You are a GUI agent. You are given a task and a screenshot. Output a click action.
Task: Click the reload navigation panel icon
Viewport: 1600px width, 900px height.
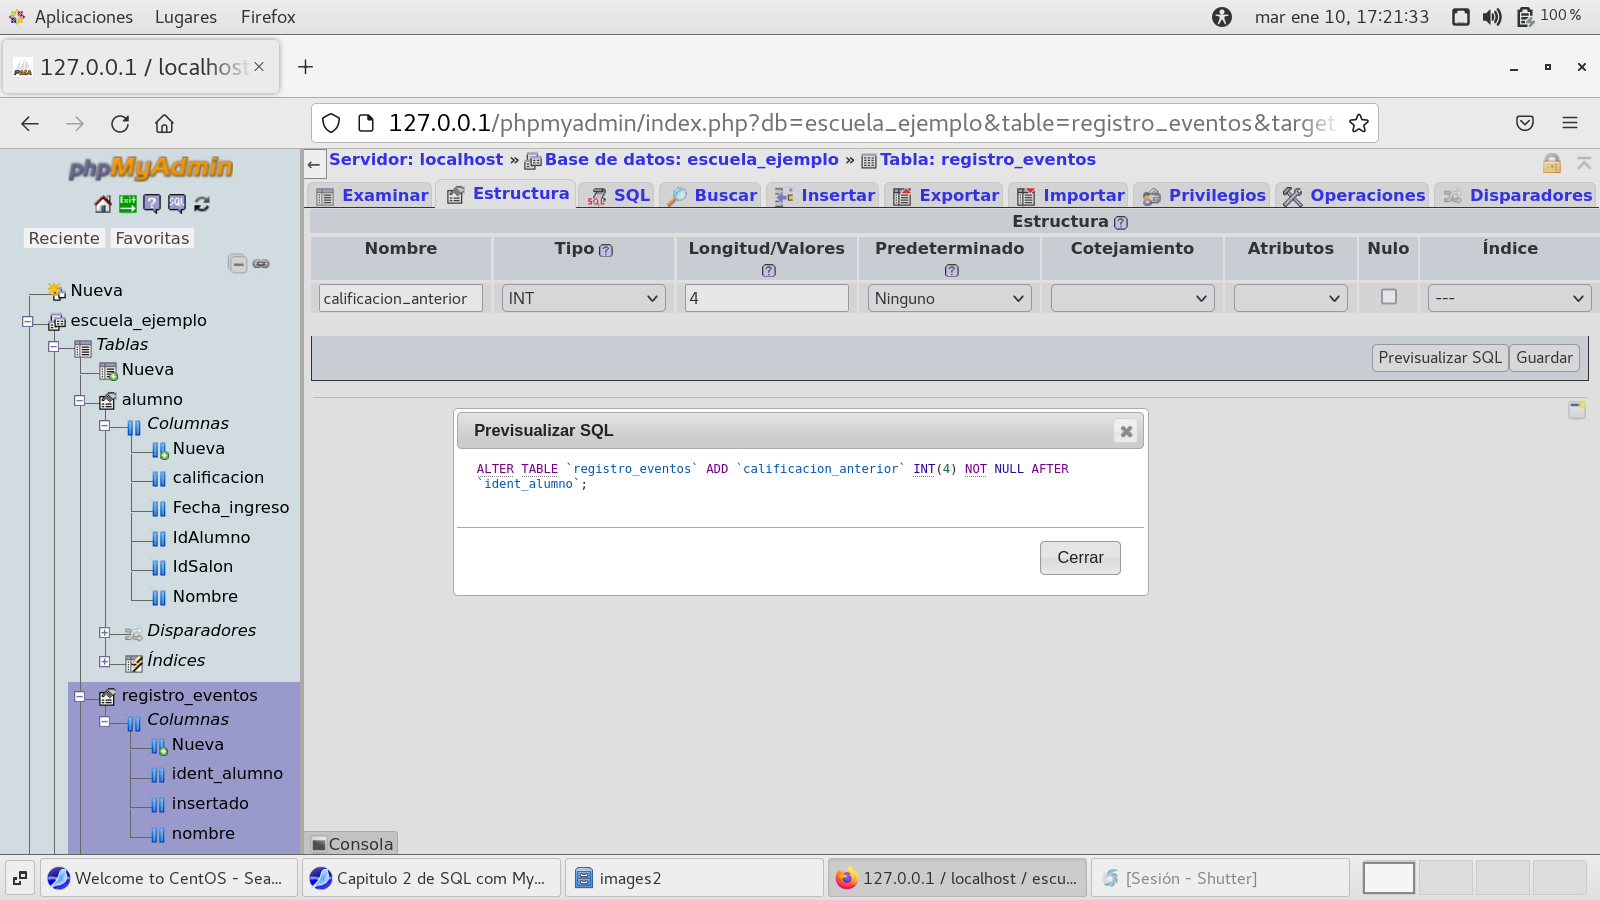(202, 204)
